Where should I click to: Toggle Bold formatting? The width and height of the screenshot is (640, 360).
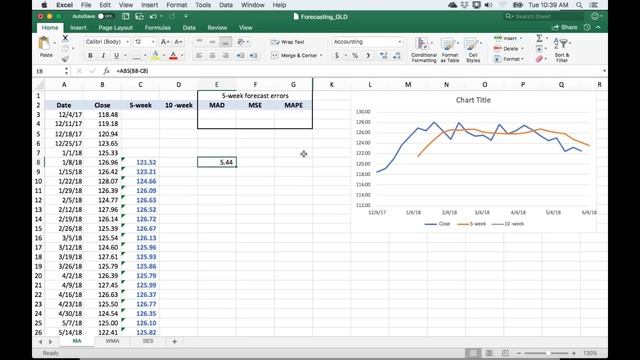[x=90, y=56]
